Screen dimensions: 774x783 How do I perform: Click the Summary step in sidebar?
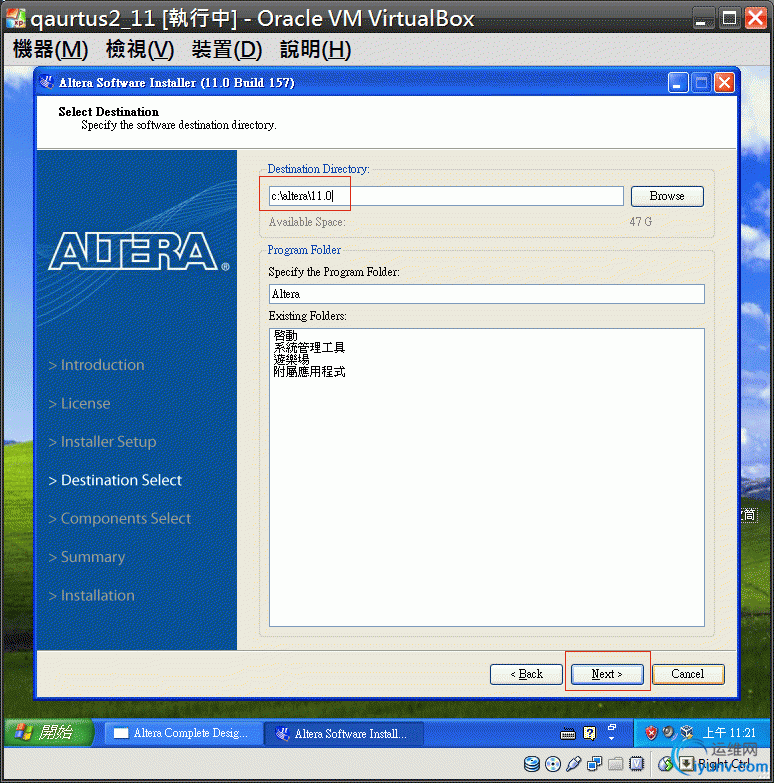coord(87,557)
